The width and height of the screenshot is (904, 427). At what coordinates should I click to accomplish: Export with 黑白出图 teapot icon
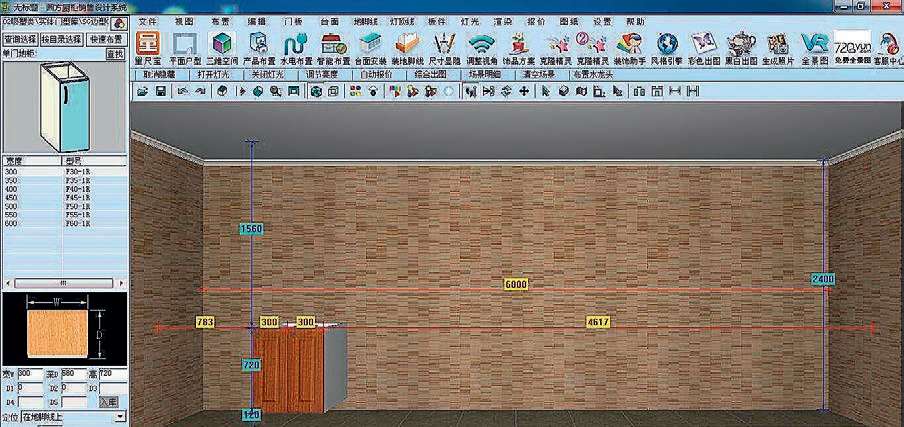point(741,48)
